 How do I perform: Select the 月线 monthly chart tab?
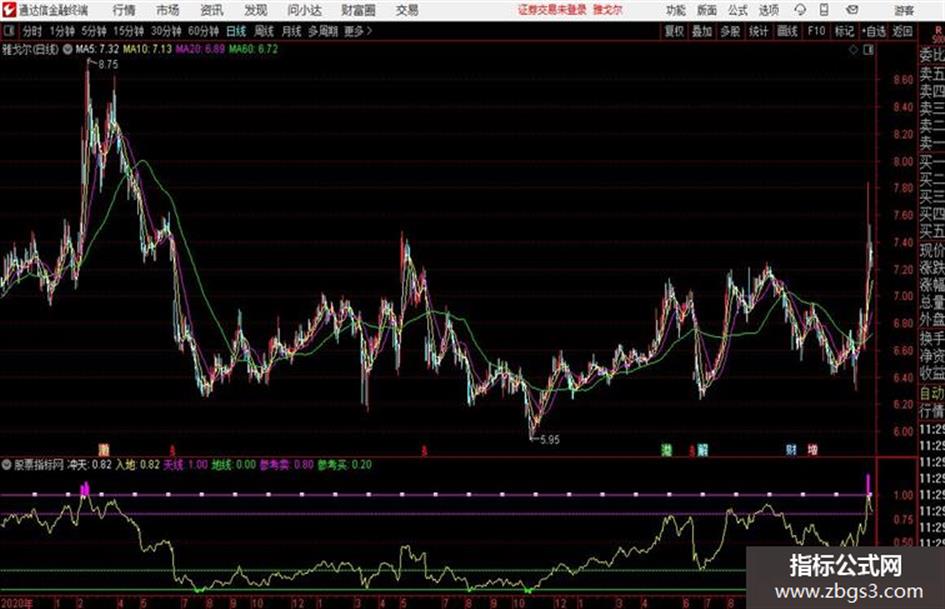[x=291, y=31]
